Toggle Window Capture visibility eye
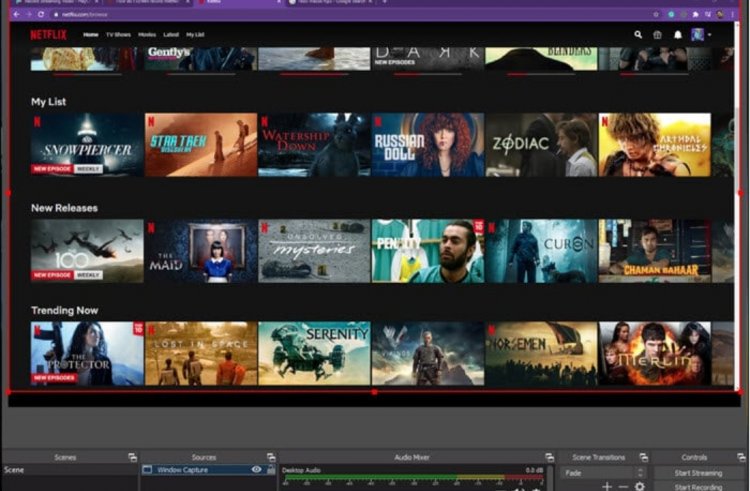750x491 pixels. tap(256, 469)
